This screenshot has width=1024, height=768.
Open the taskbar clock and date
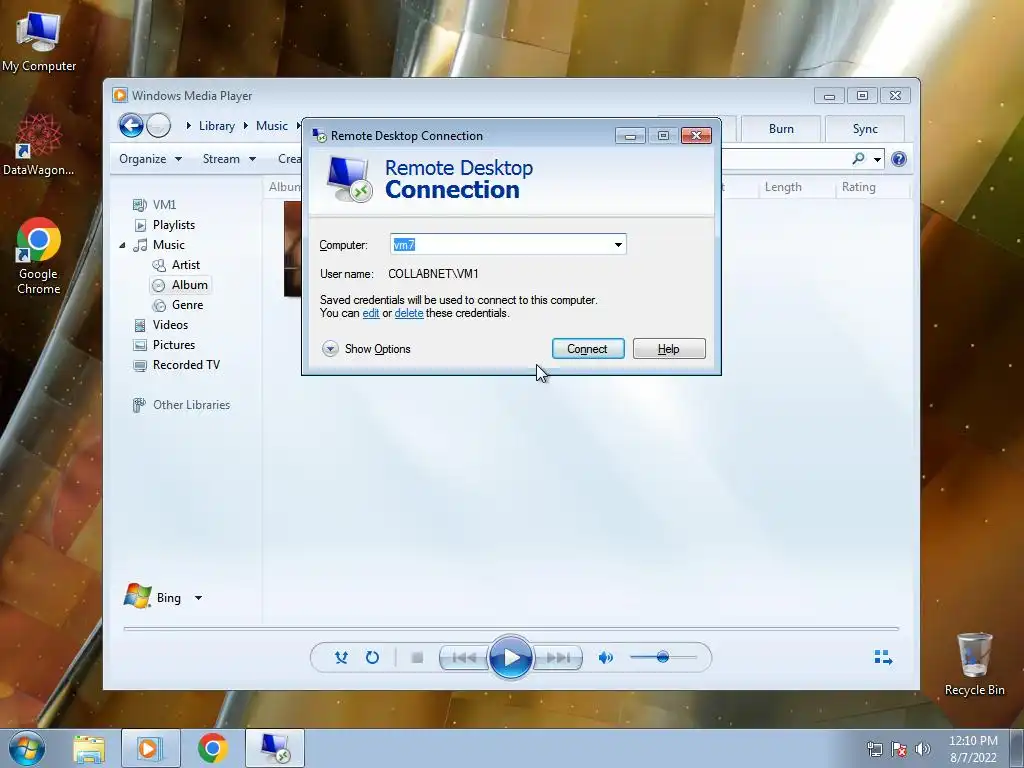click(x=973, y=749)
